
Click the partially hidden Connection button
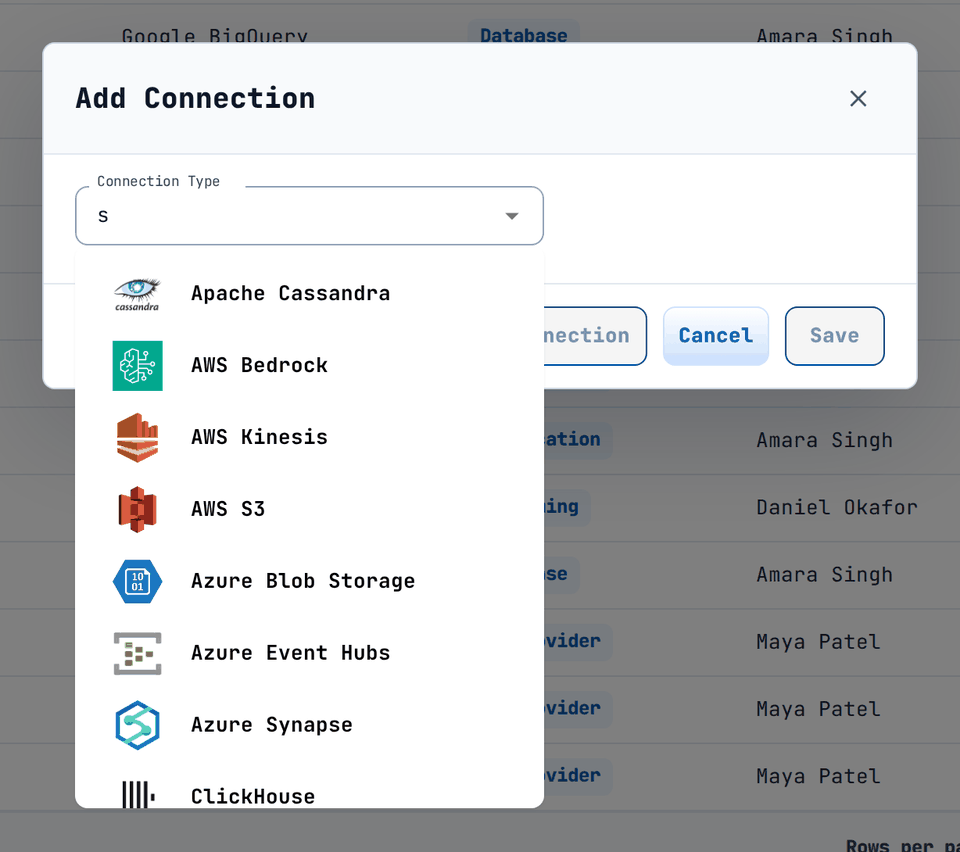594,336
